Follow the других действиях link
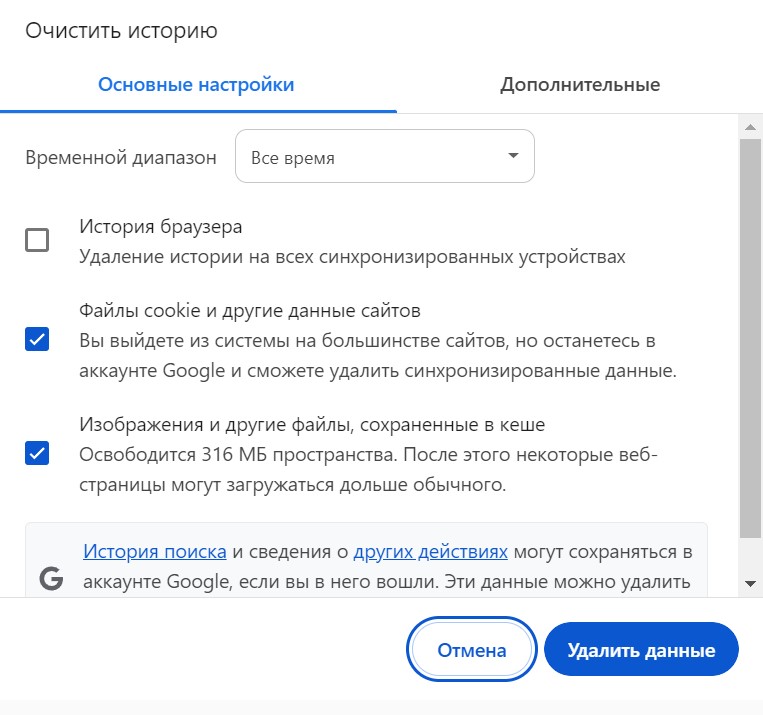This screenshot has height=715, width=763. (431, 551)
